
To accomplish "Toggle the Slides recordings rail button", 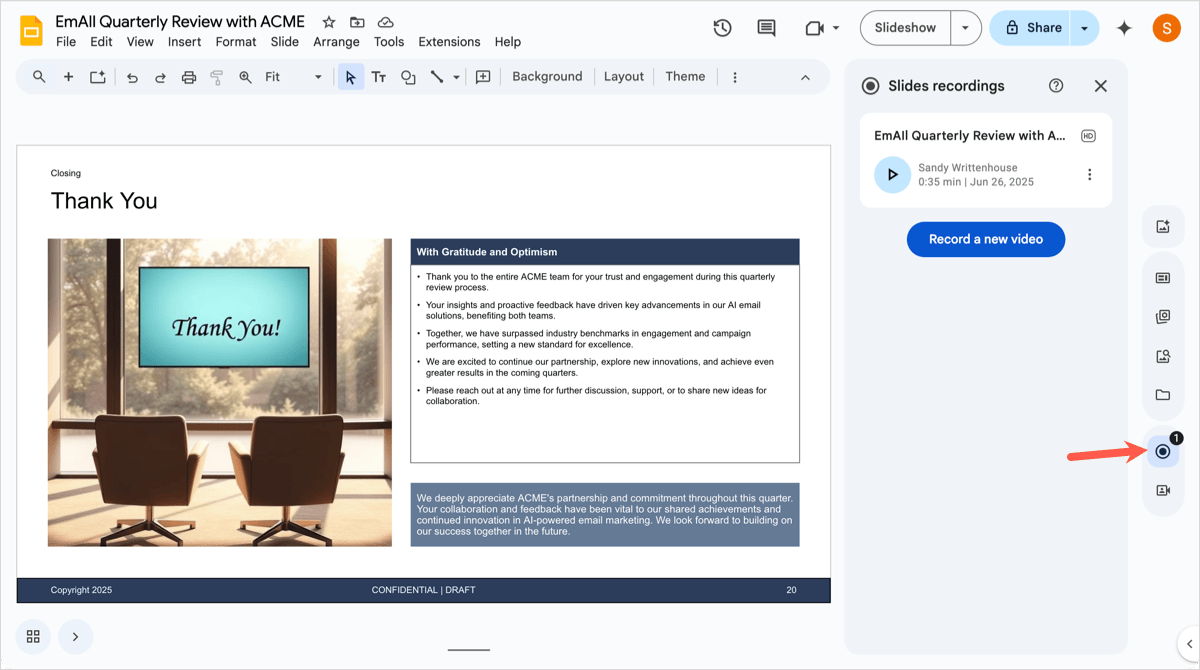I will (1163, 451).
